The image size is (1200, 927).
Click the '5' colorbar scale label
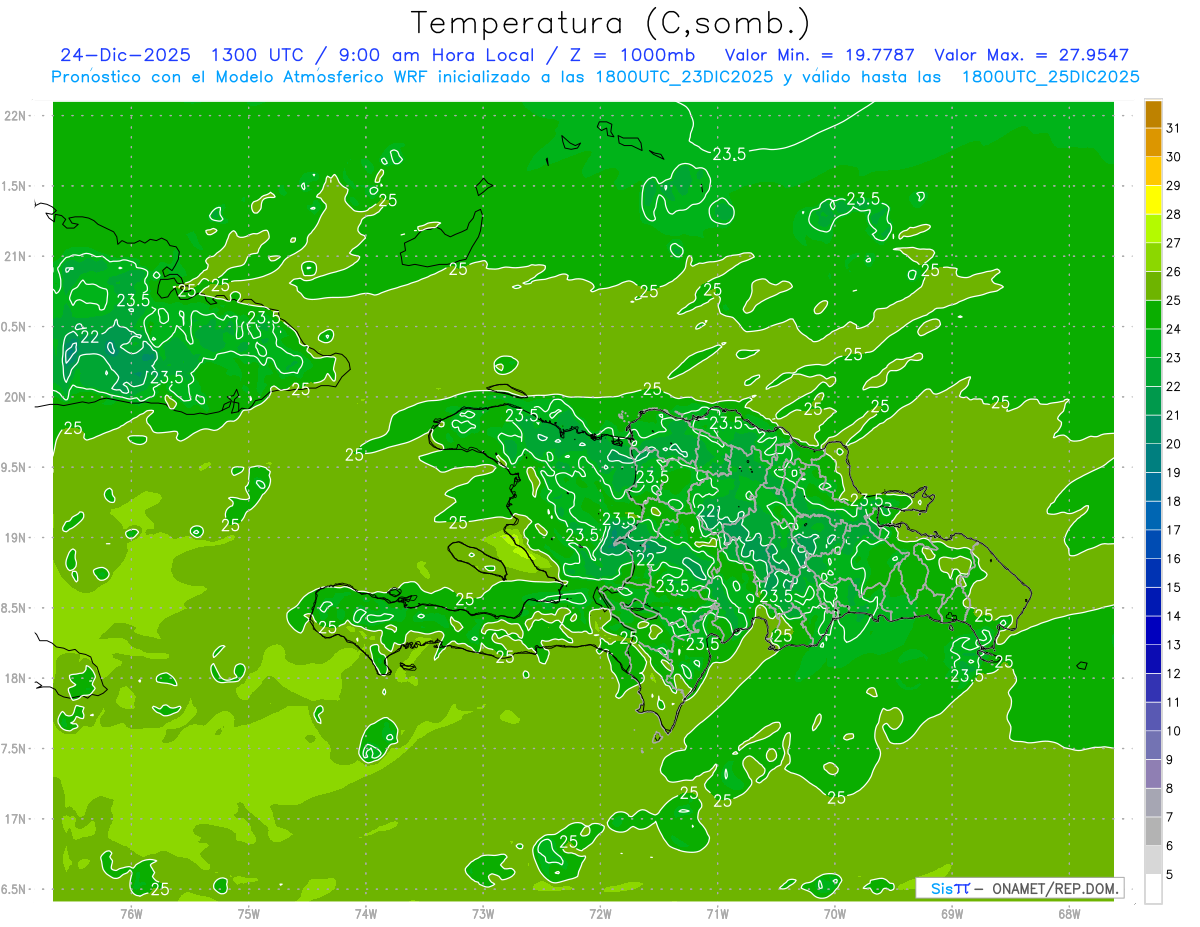1171,874
